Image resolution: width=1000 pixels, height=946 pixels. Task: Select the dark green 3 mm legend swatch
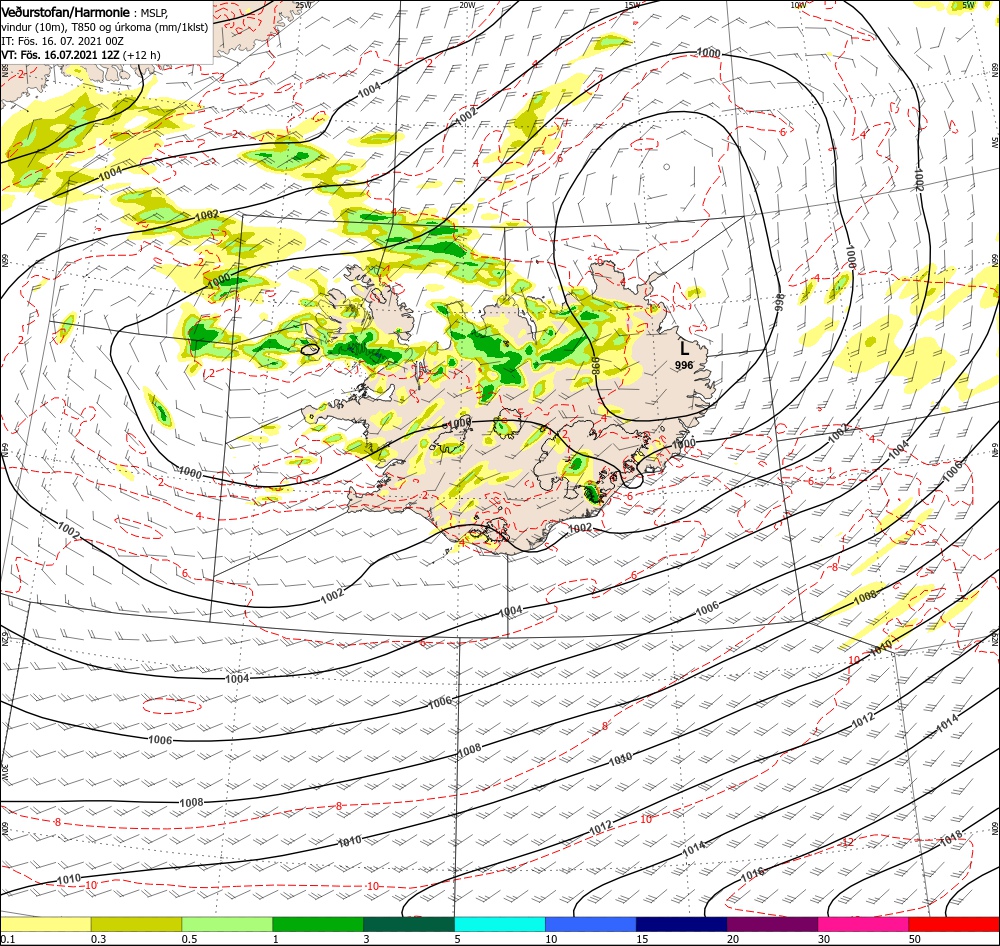(409, 924)
